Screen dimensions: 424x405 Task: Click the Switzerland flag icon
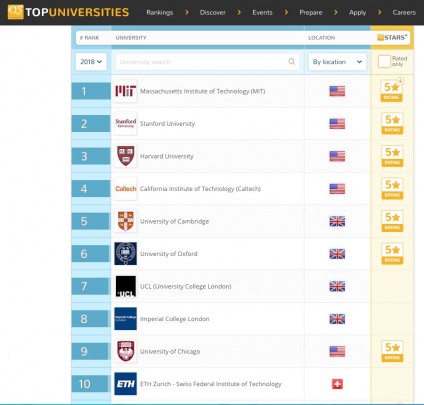pos(337,384)
